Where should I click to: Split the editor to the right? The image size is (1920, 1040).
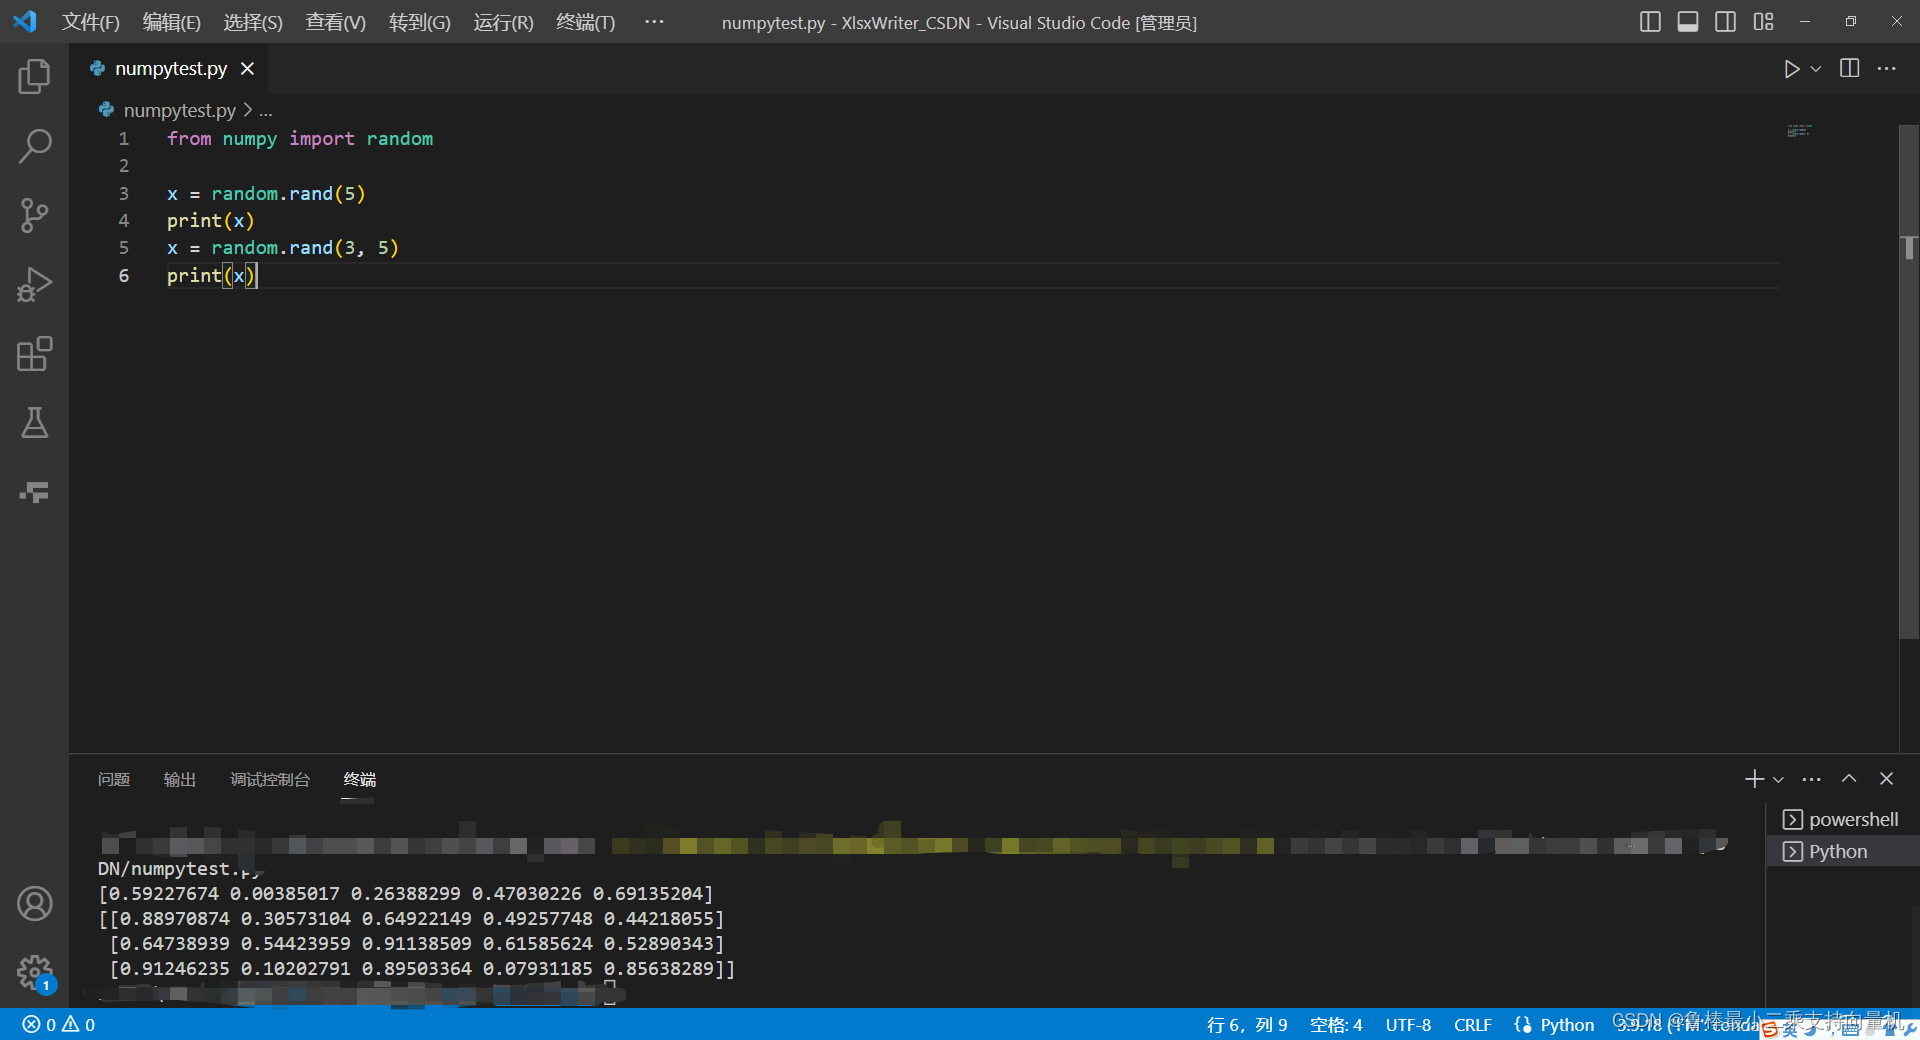[x=1850, y=69]
